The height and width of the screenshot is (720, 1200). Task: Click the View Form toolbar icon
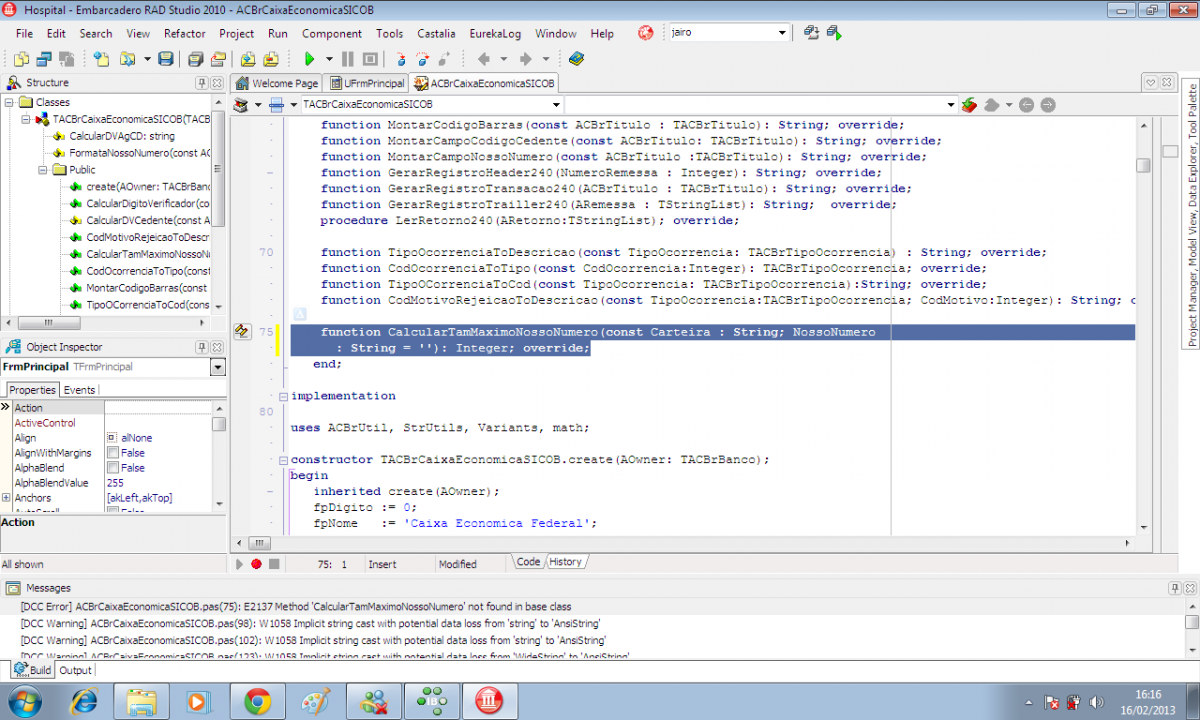click(44, 59)
